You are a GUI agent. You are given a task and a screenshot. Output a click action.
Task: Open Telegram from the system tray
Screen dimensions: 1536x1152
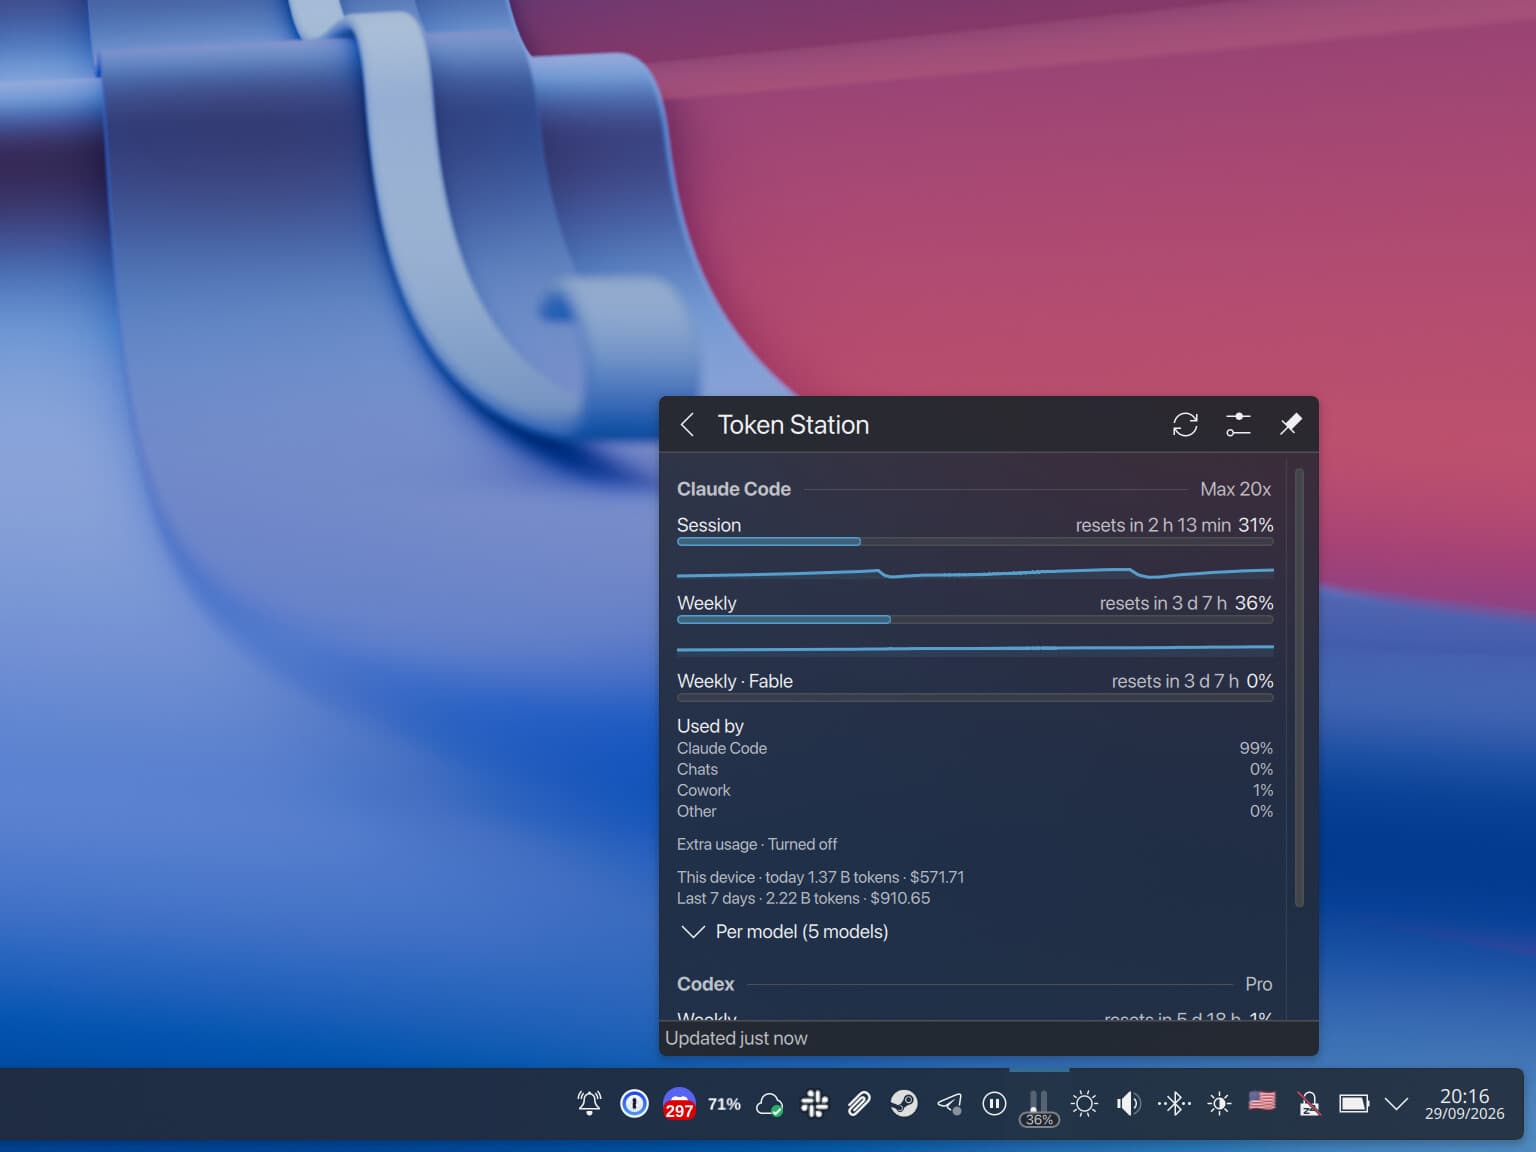[949, 1103]
